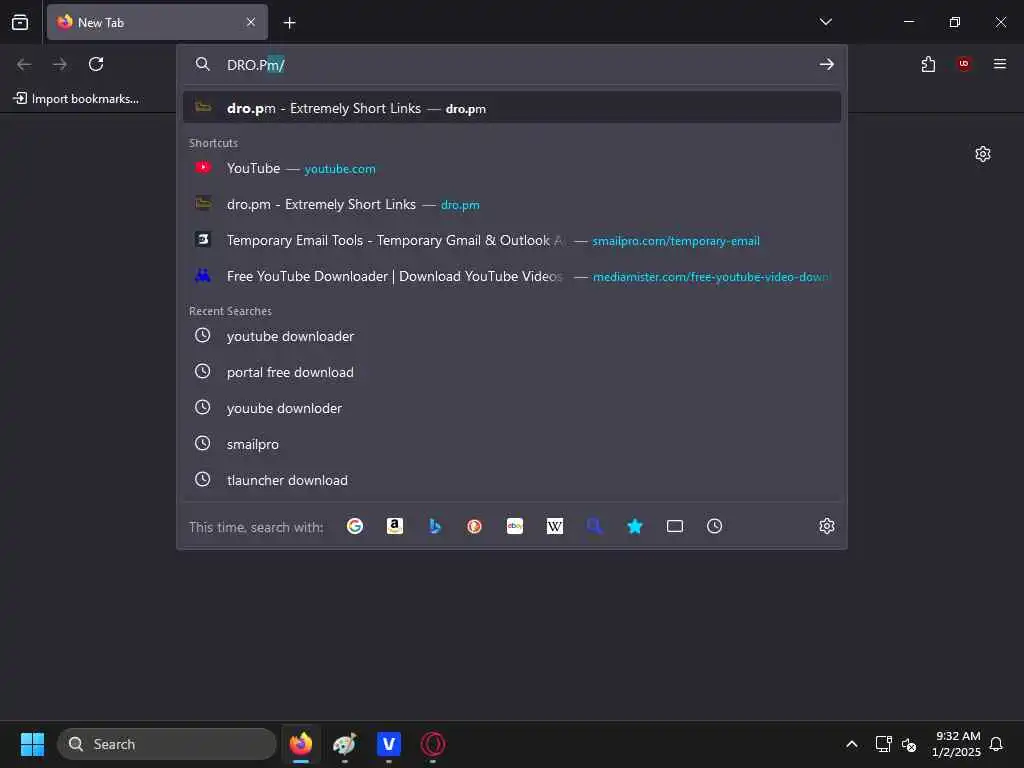Reload the current page
This screenshot has height=768, width=1024.
[96, 64]
